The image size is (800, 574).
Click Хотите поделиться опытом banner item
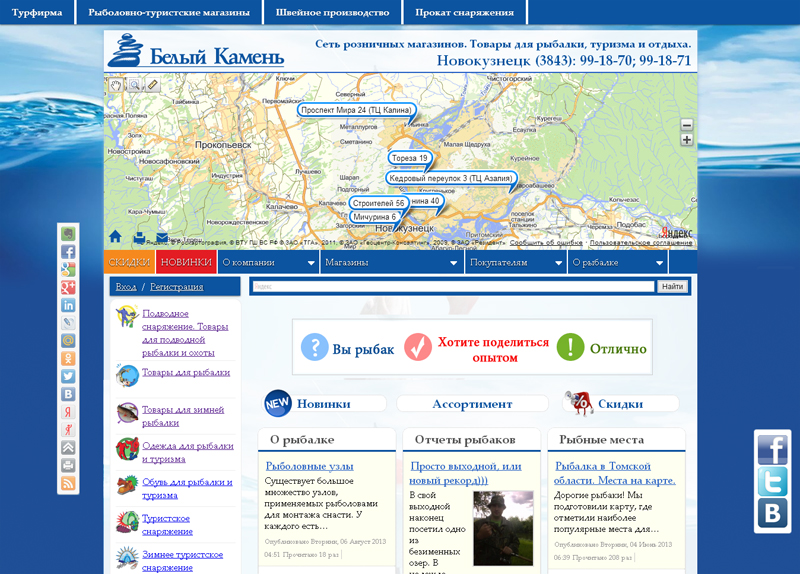[477, 348]
